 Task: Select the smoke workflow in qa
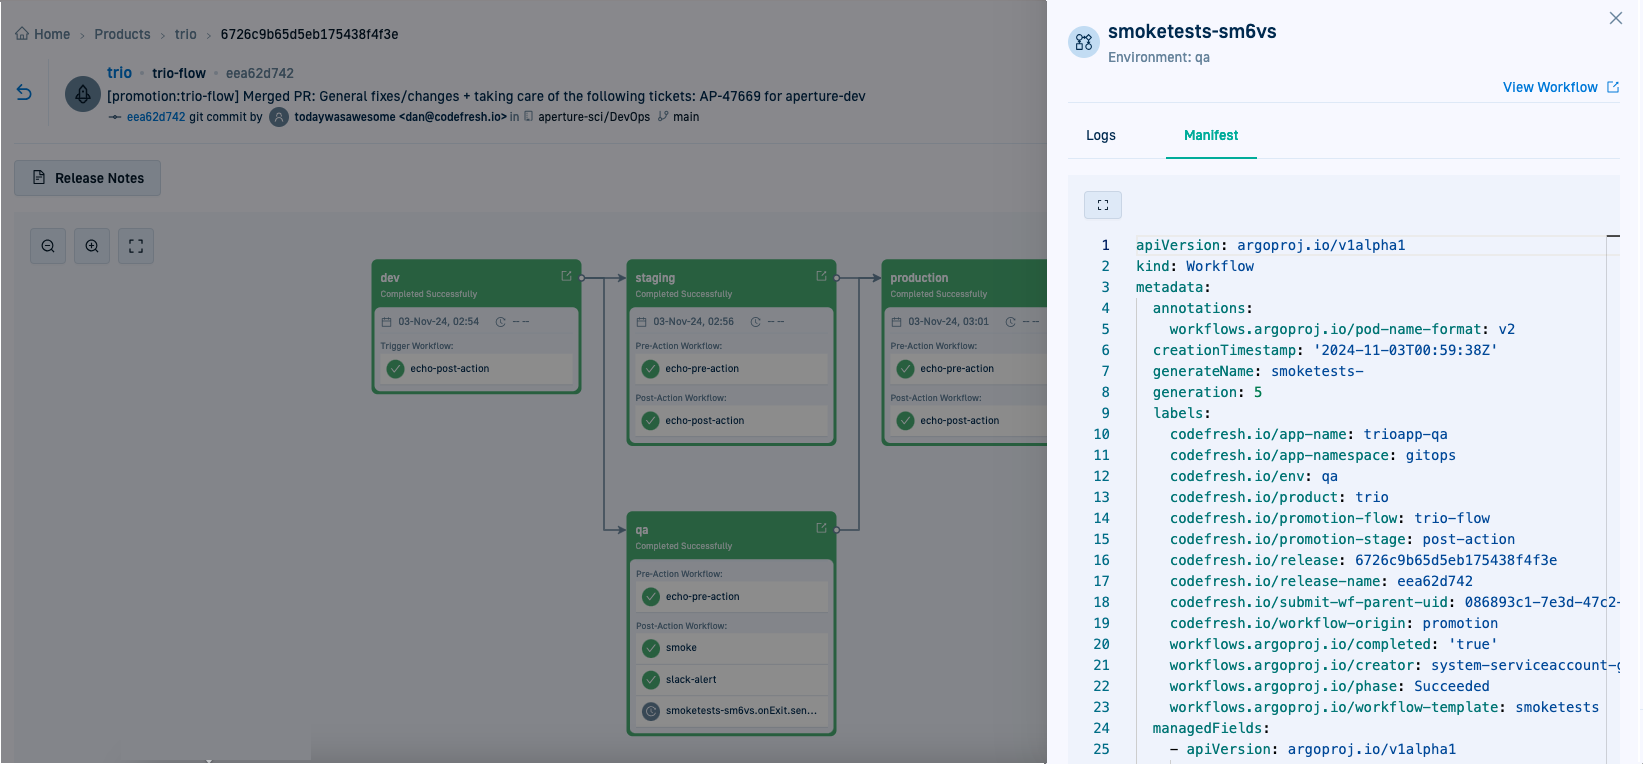(x=681, y=648)
